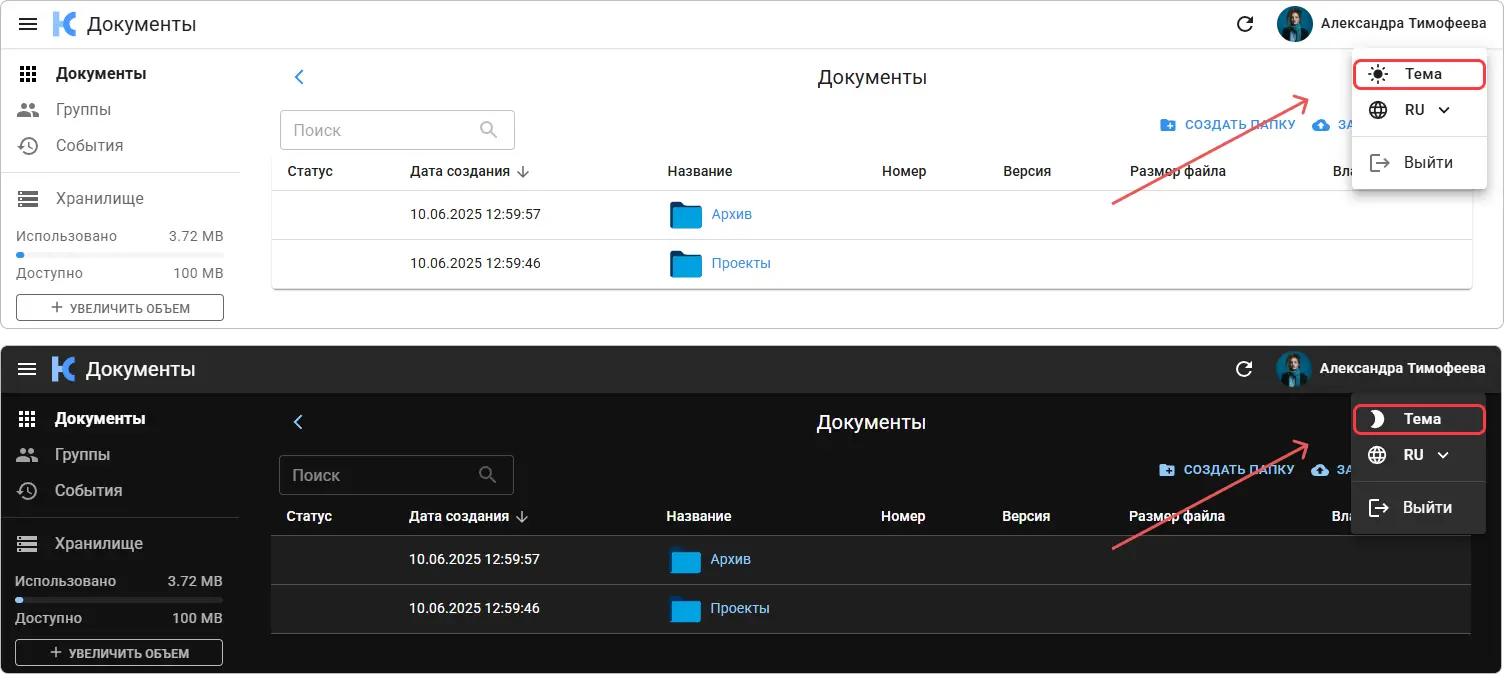Select Выйти in the light-theme user menu

(x=1418, y=163)
